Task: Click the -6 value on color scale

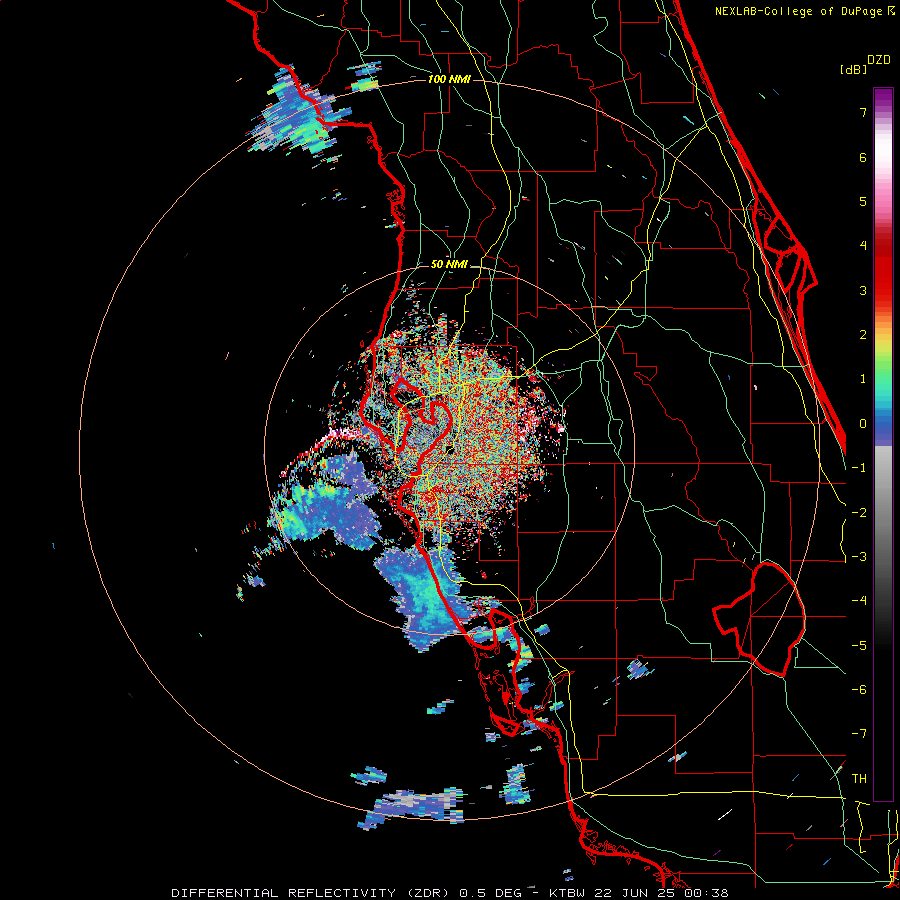Action: click(x=859, y=690)
